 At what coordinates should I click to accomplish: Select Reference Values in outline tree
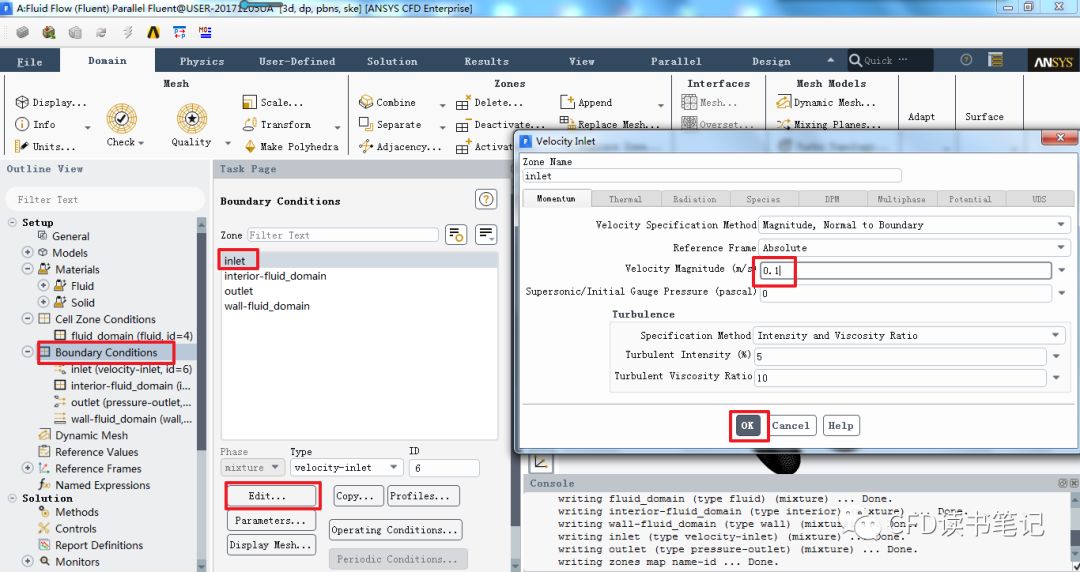[96, 452]
